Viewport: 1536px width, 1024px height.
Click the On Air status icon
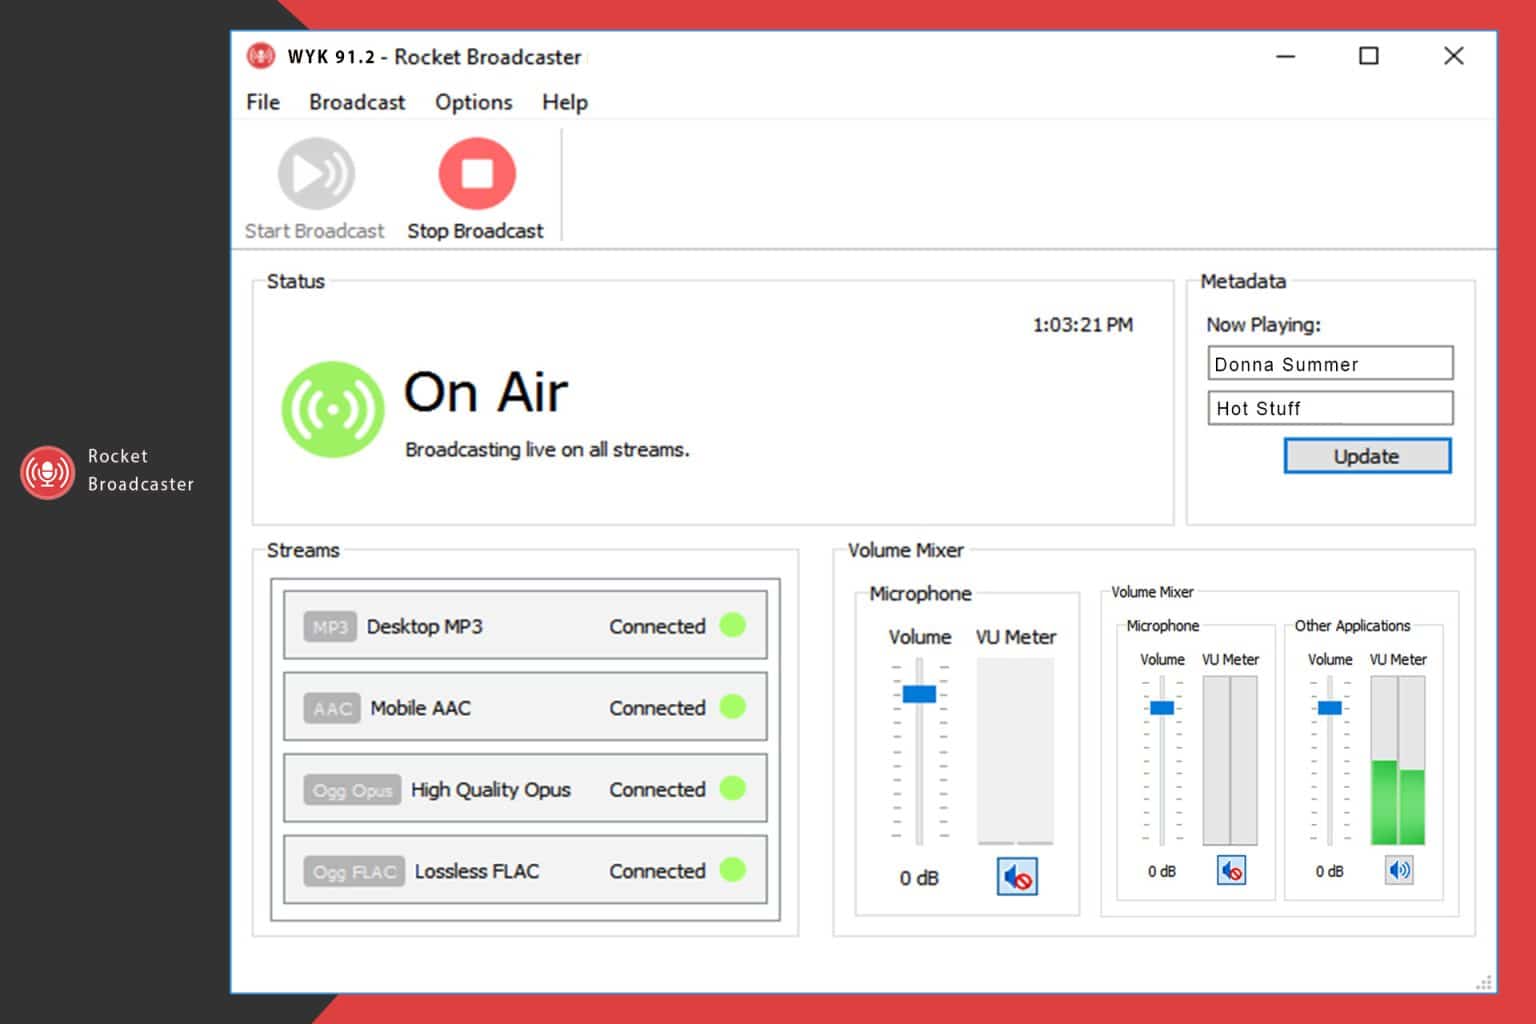(331, 409)
